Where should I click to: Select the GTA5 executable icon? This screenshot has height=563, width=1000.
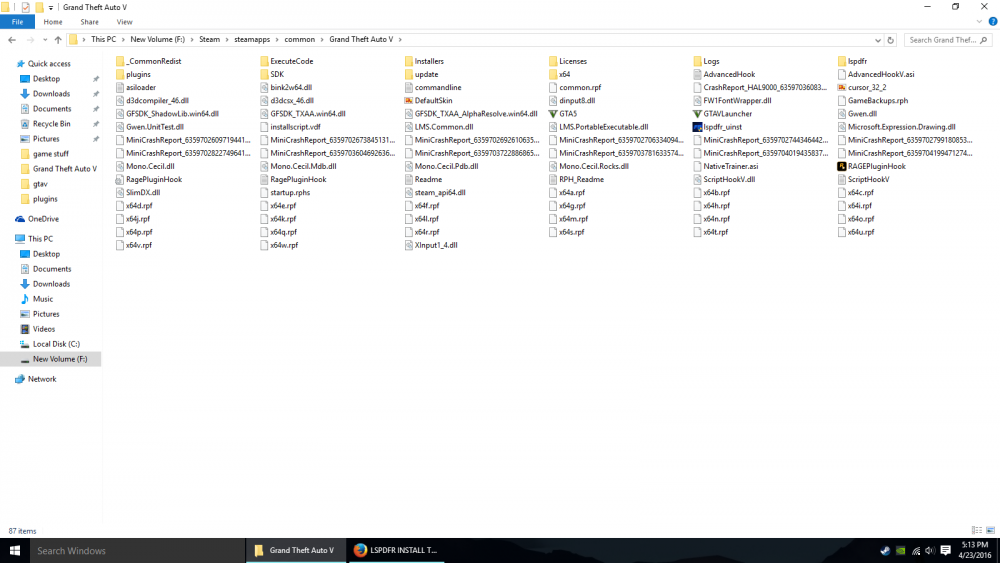[x=553, y=113]
